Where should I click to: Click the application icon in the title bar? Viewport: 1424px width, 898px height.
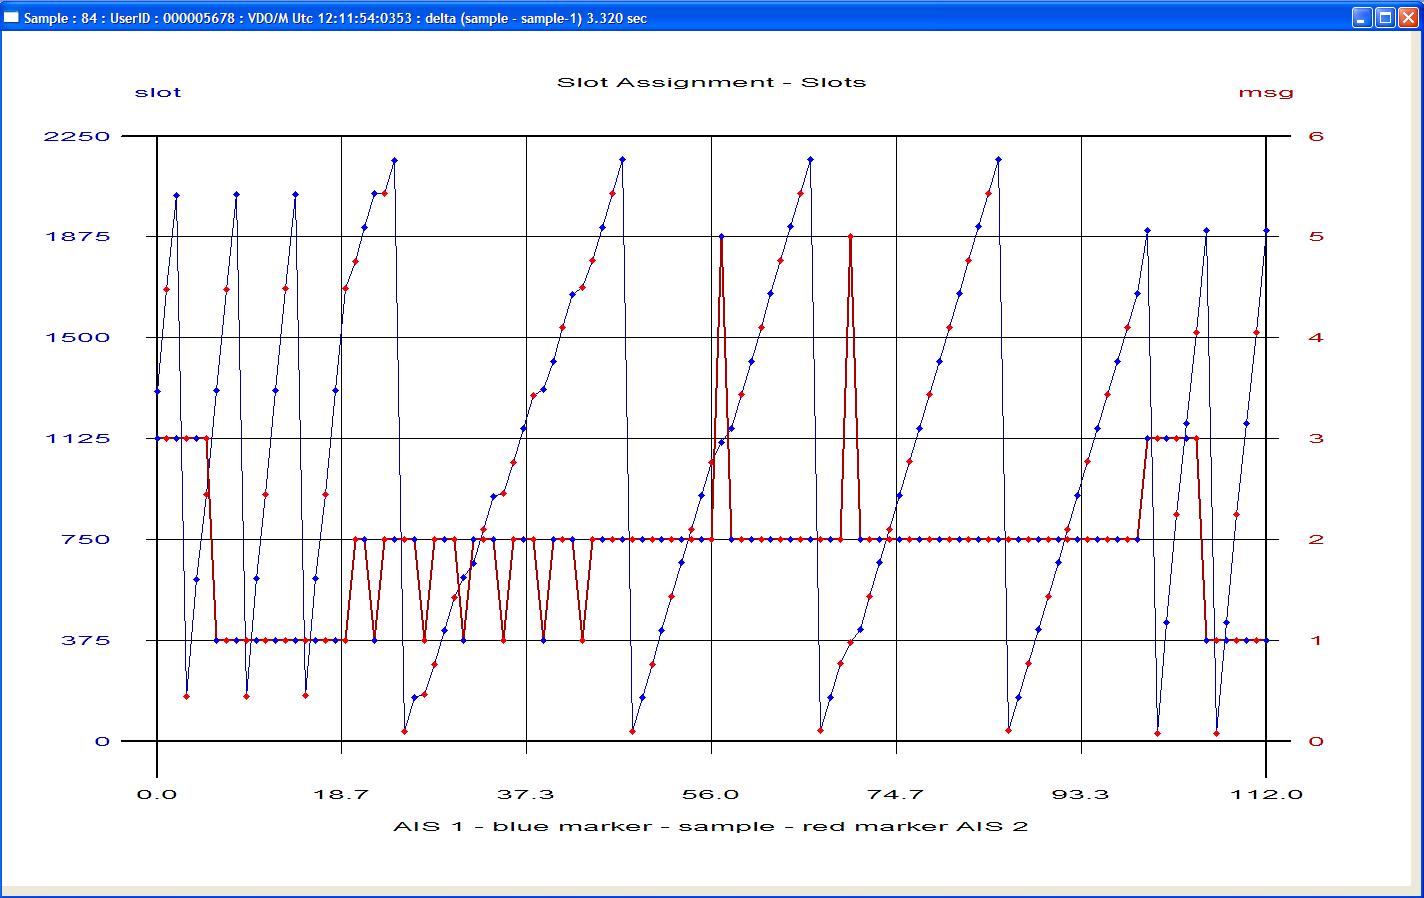[x=11, y=18]
